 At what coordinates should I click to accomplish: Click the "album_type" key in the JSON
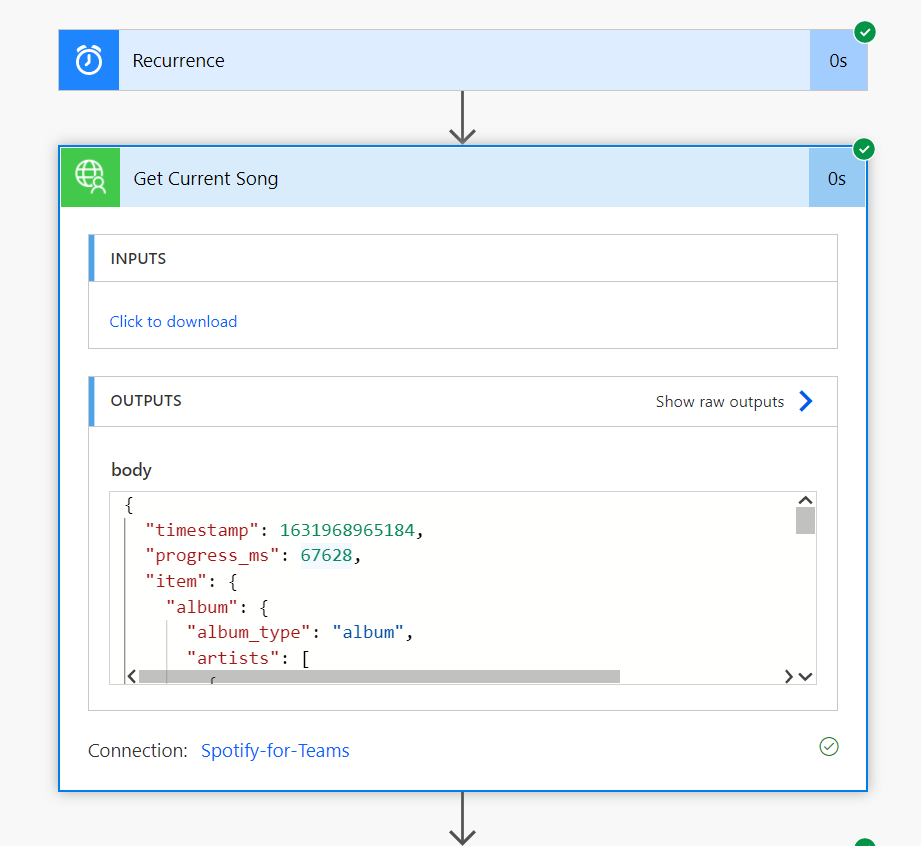coord(248,633)
